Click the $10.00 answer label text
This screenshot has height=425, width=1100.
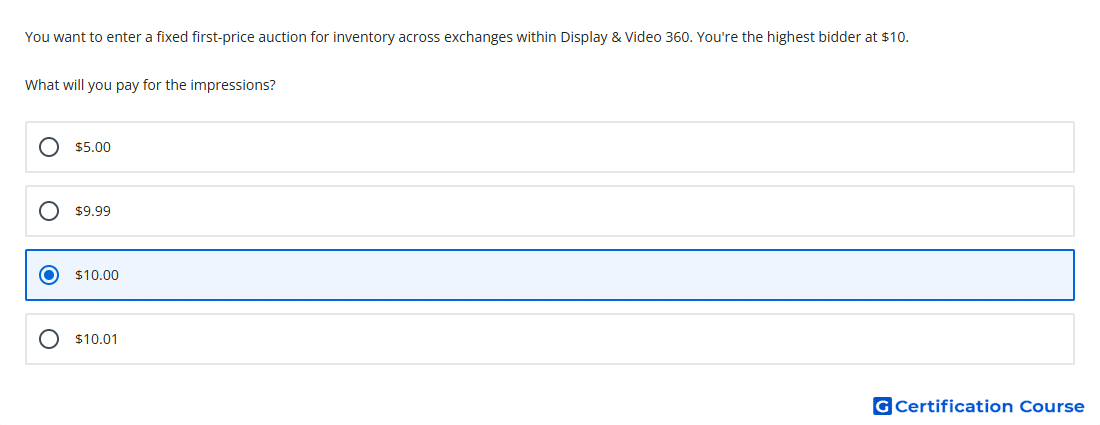[x=97, y=275]
